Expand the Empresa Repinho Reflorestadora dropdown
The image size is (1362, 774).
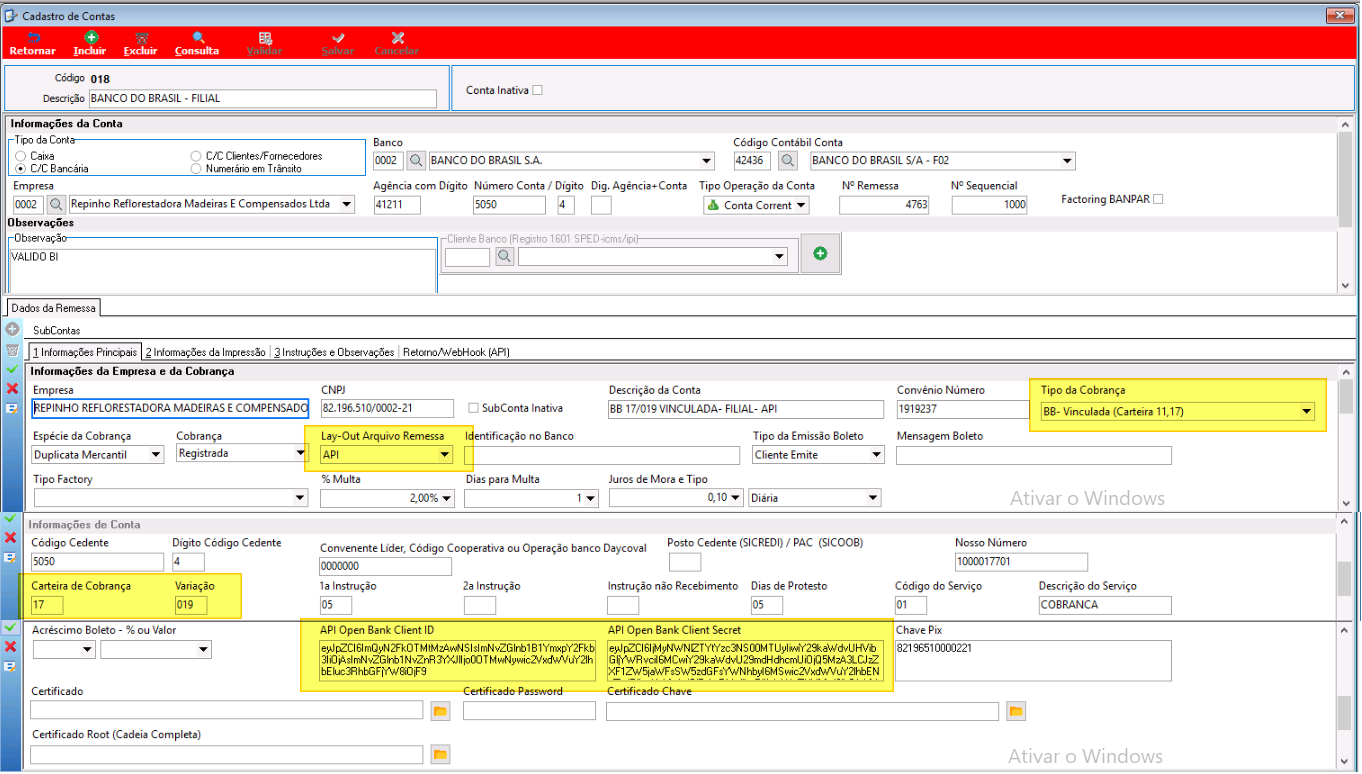[x=347, y=204]
